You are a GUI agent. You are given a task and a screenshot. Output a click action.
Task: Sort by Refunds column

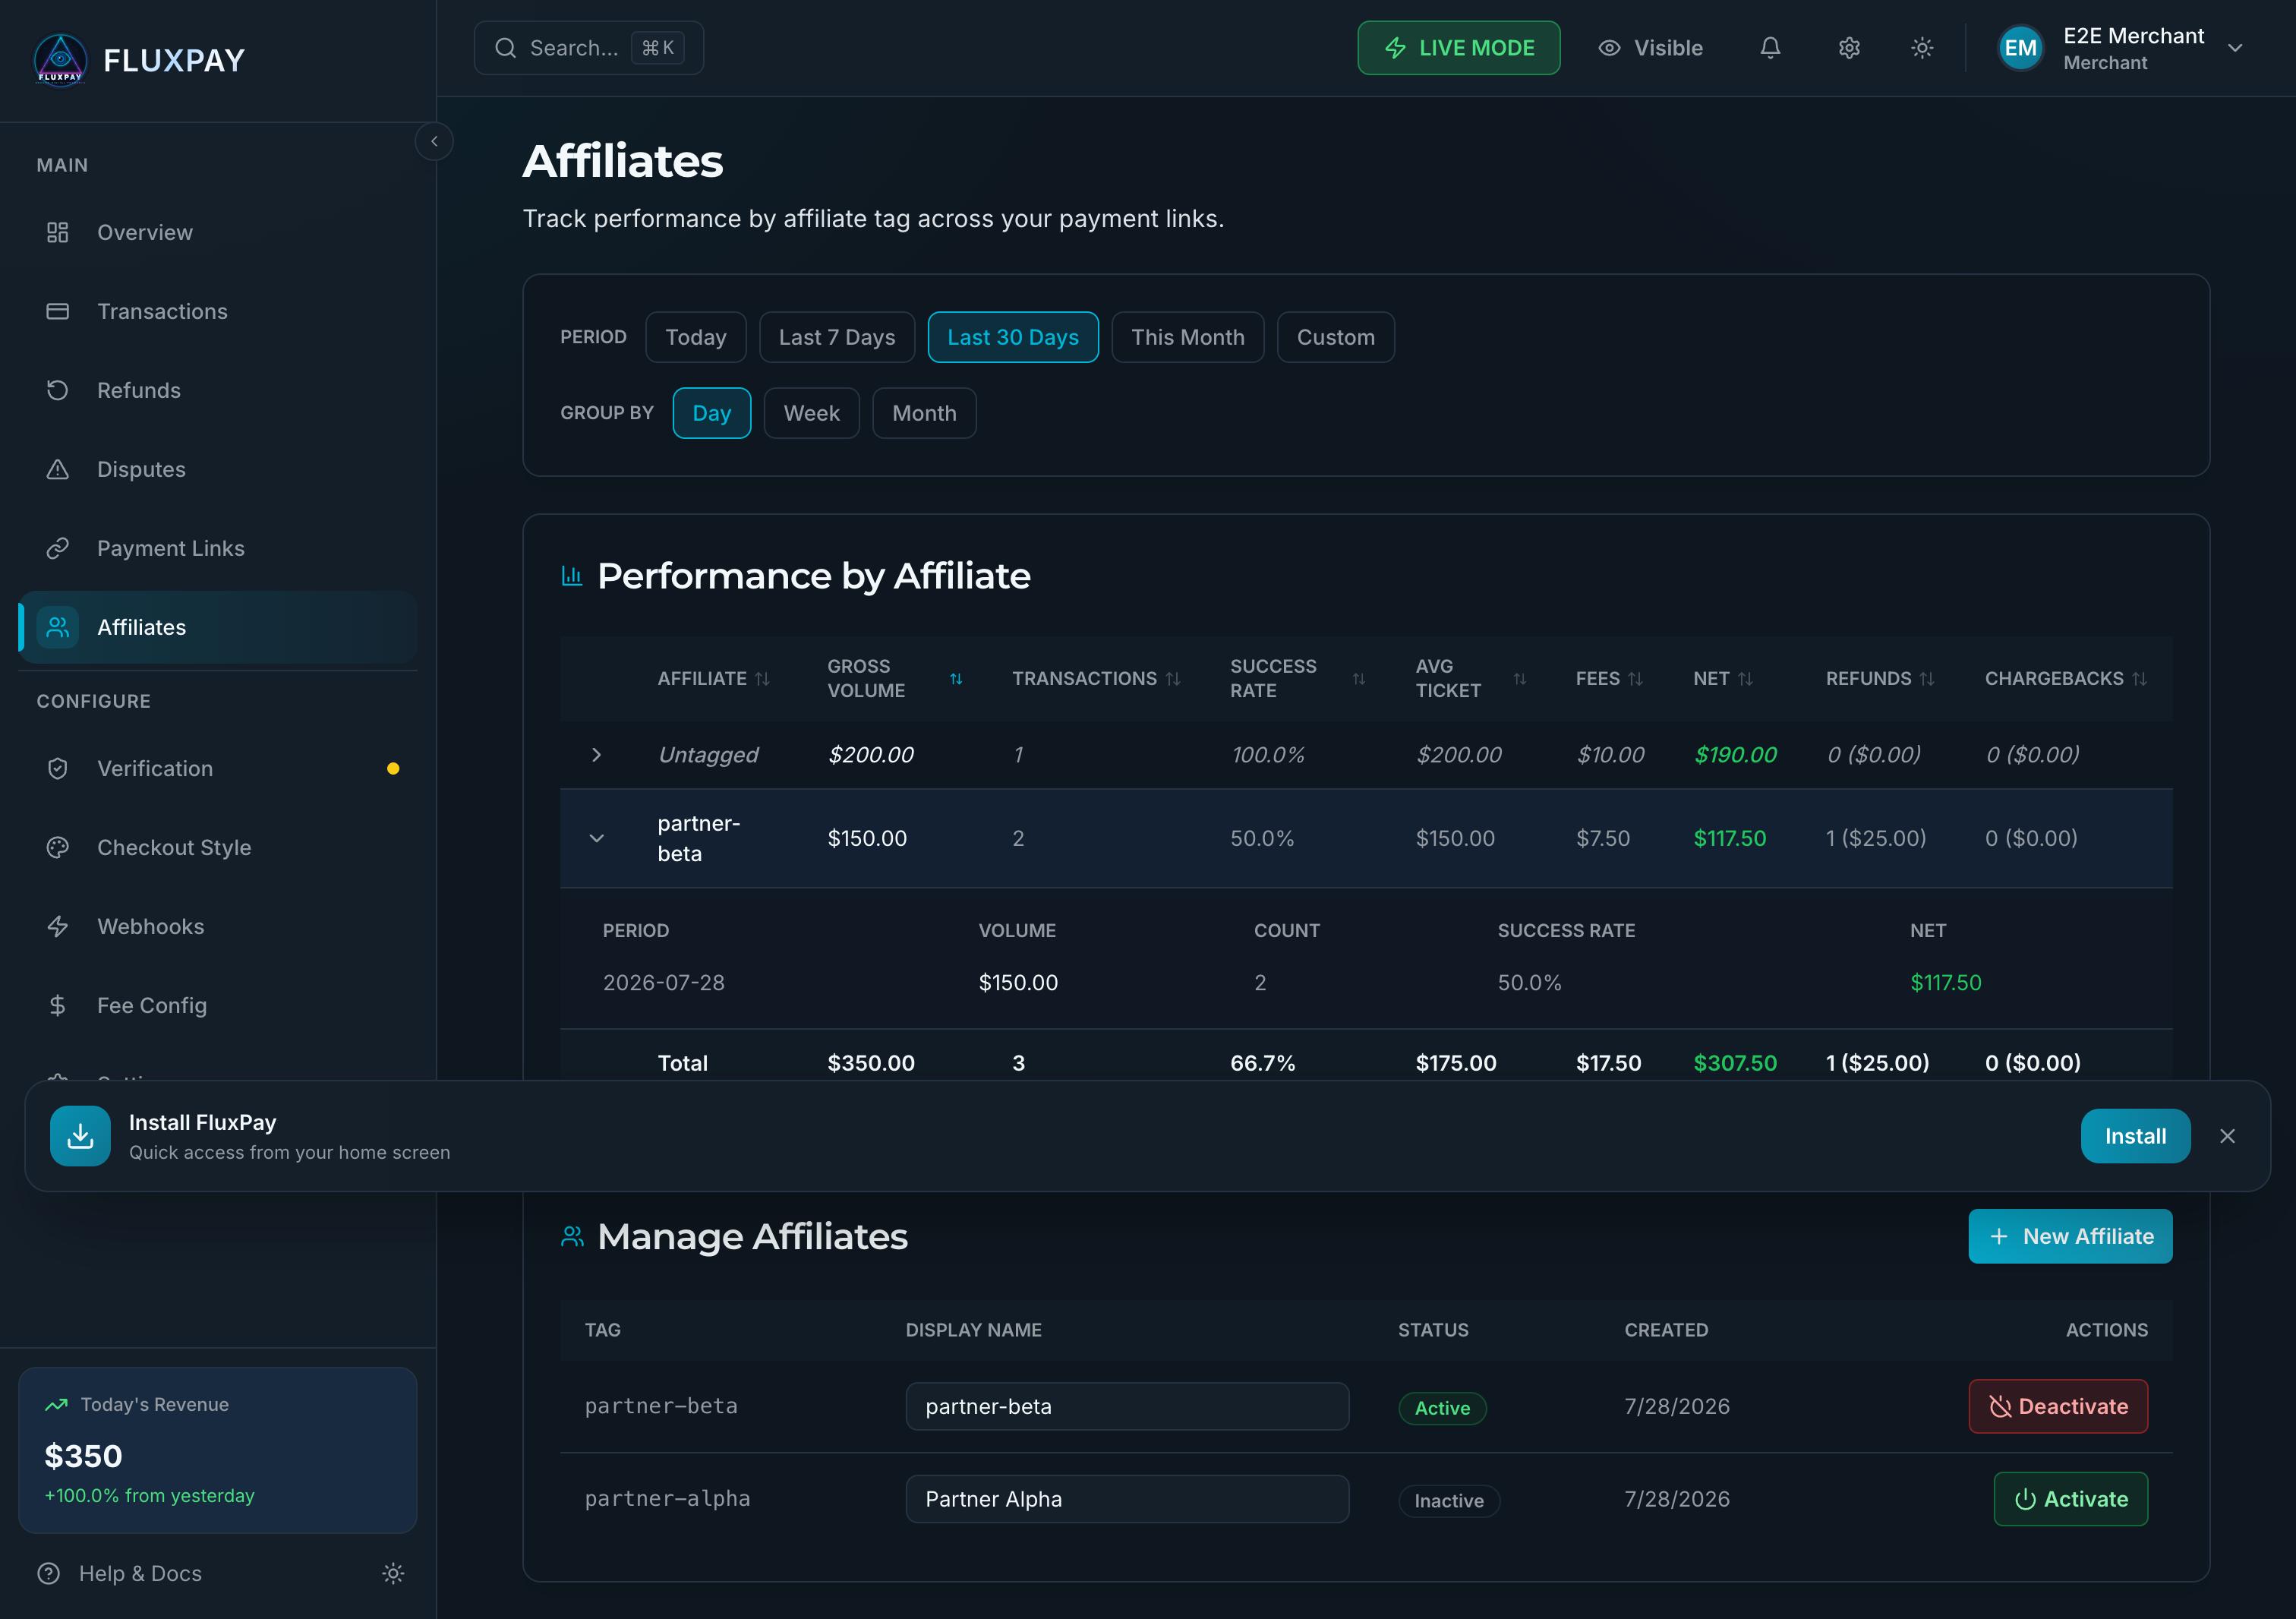coord(1880,678)
